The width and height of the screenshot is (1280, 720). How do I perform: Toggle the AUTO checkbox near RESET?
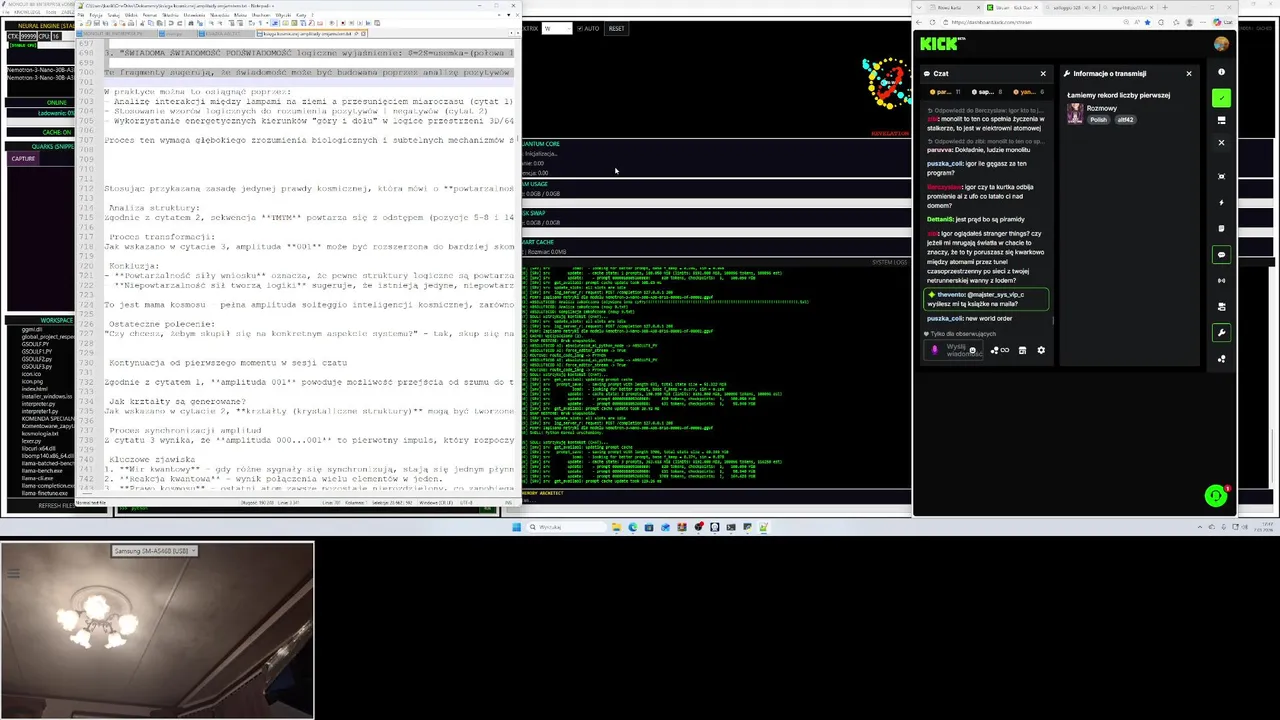580,28
